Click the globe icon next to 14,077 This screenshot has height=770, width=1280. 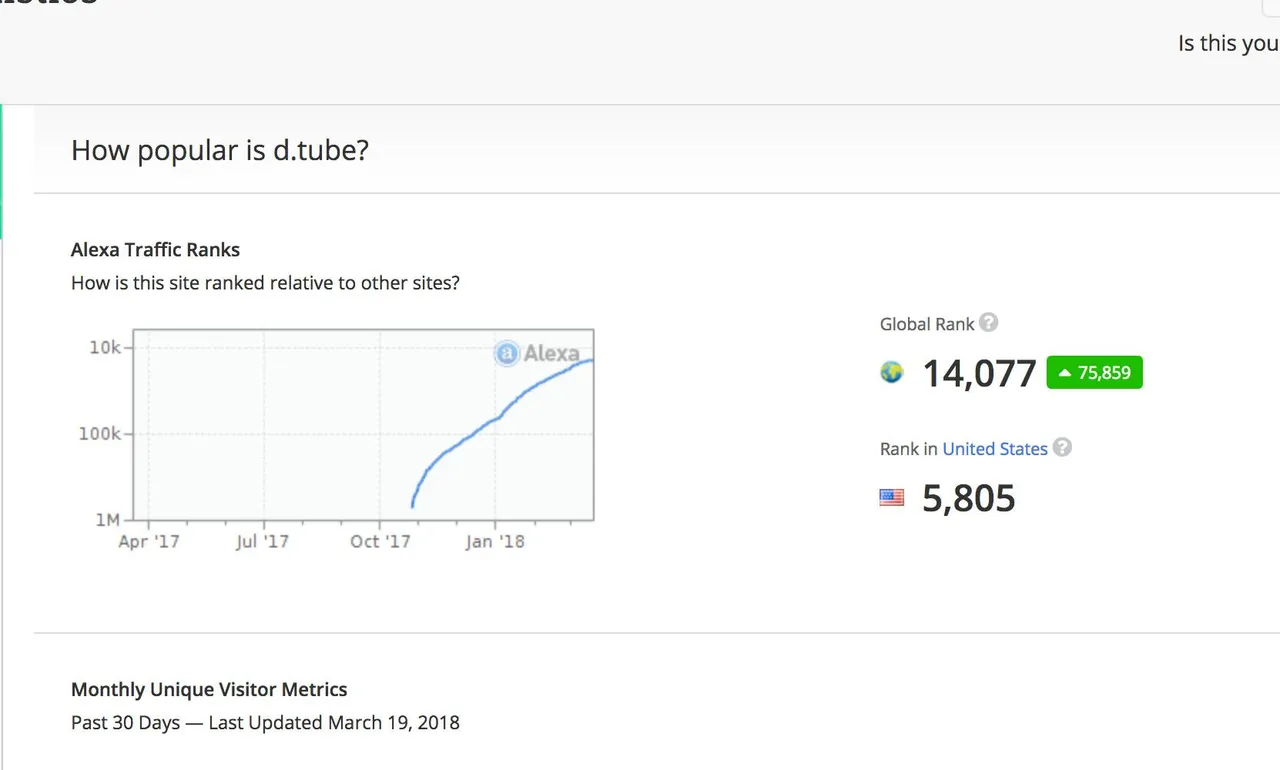click(891, 372)
